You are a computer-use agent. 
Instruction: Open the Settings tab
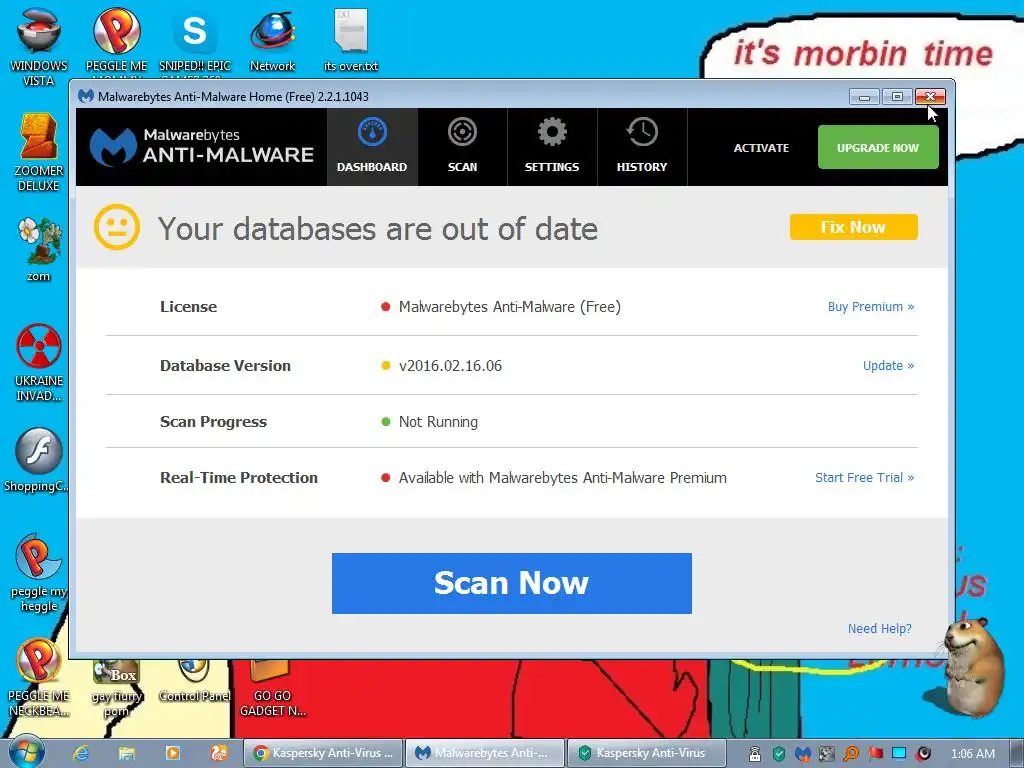(552, 147)
